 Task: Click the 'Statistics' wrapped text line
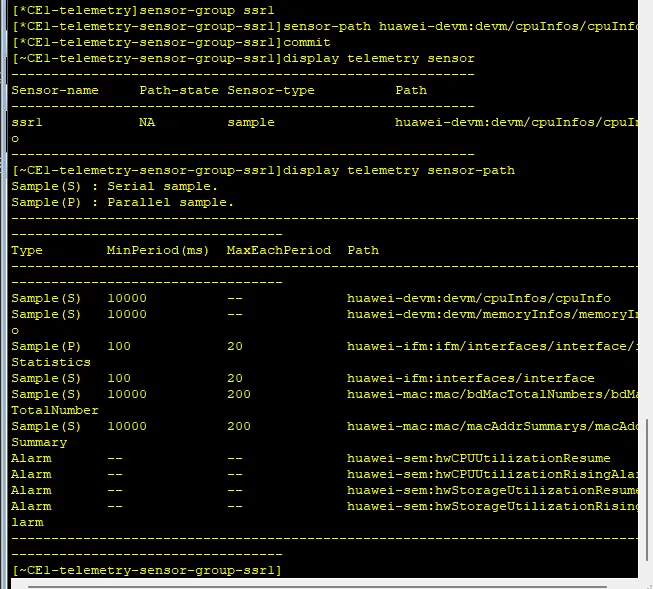pyautogui.click(x=51, y=362)
